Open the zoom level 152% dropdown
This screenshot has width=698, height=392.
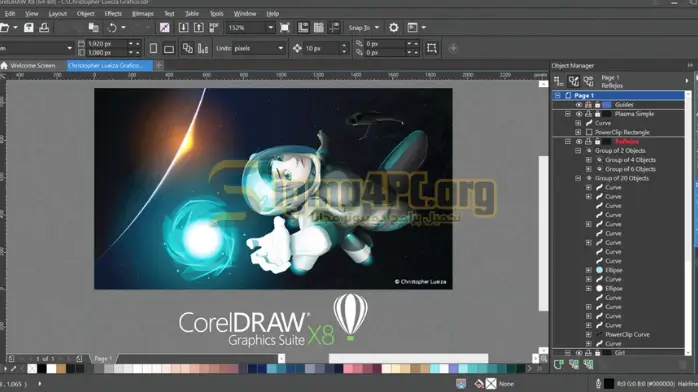pyautogui.click(x=270, y=28)
